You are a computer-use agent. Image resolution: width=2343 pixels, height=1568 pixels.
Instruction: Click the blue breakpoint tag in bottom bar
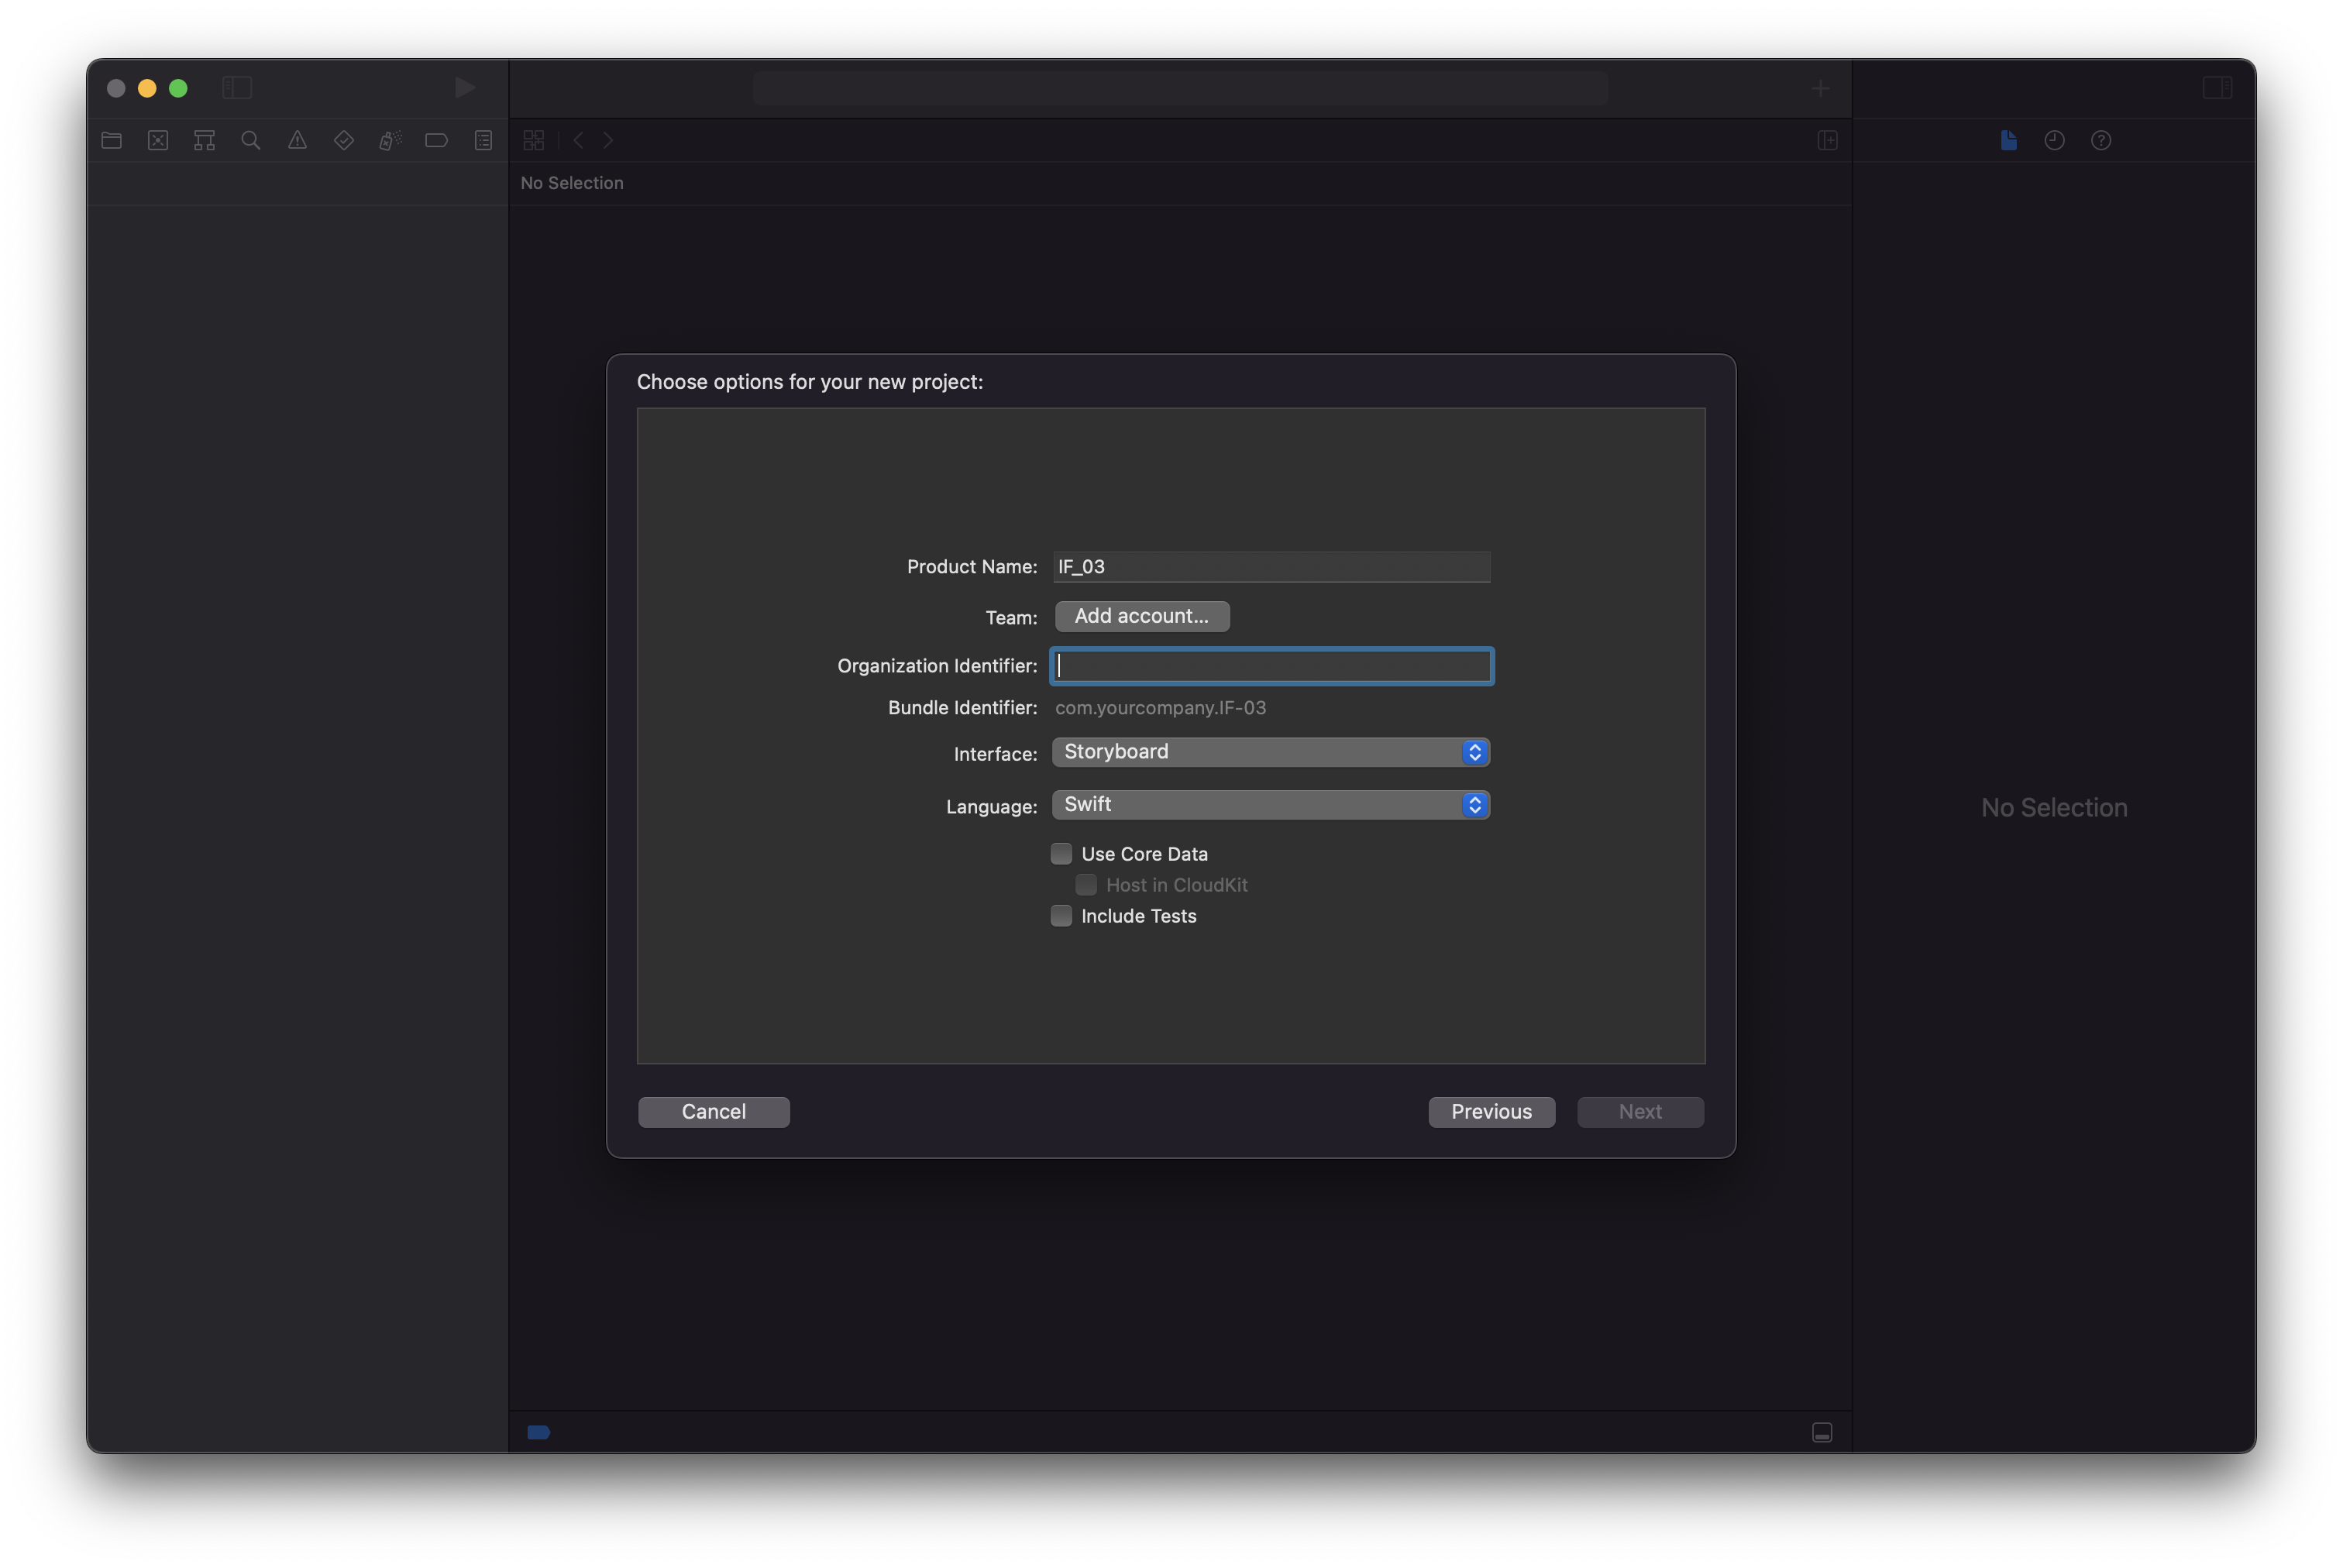[x=539, y=1432]
